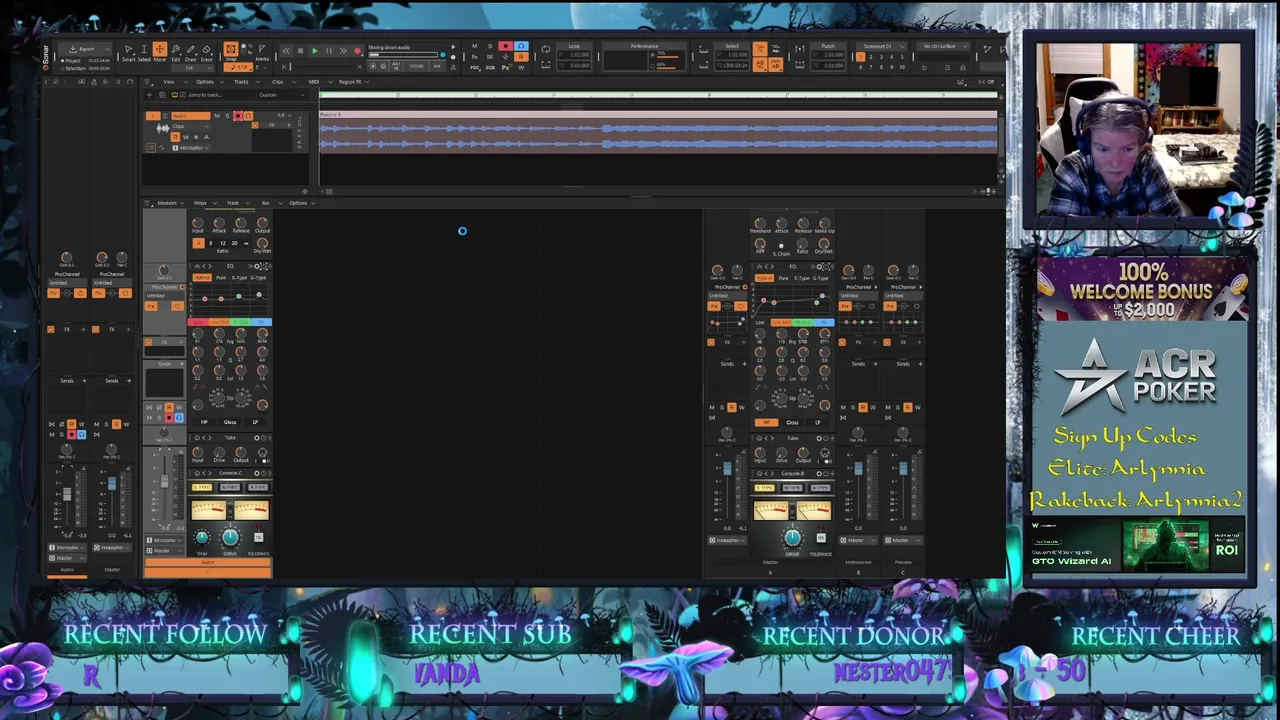Select Pure EQ mode on Audio strip
This screenshot has height=720, width=1280.
[x=221, y=278]
